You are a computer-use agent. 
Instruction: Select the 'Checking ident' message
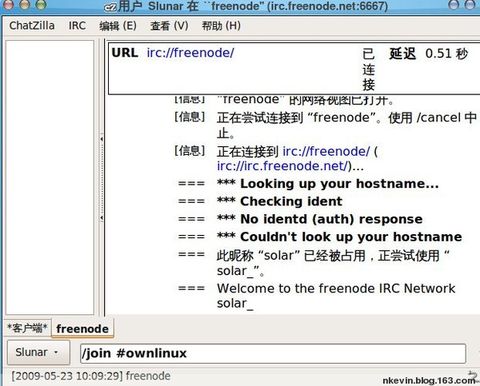pyautogui.click(x=280, y=201)
